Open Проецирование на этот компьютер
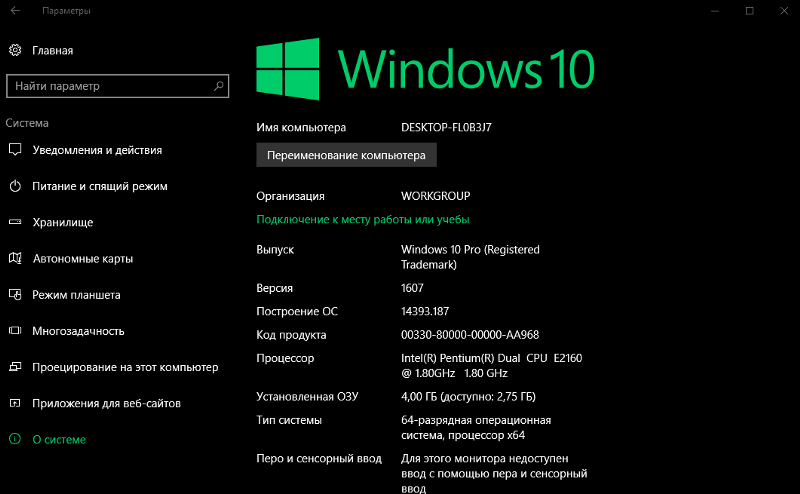The height and width of the screenshot is (494, 800). coord(125,367)
